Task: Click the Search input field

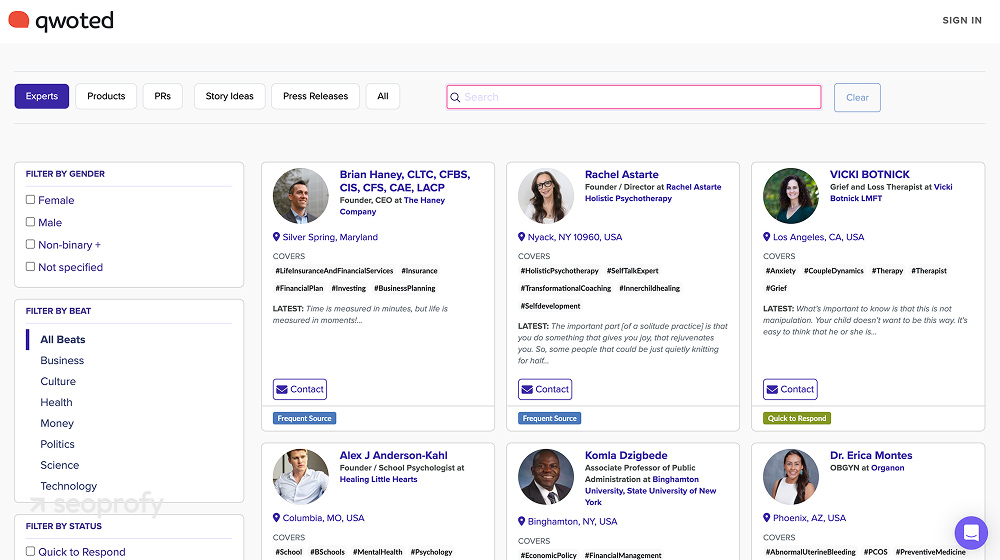Action: coord(634,97)
